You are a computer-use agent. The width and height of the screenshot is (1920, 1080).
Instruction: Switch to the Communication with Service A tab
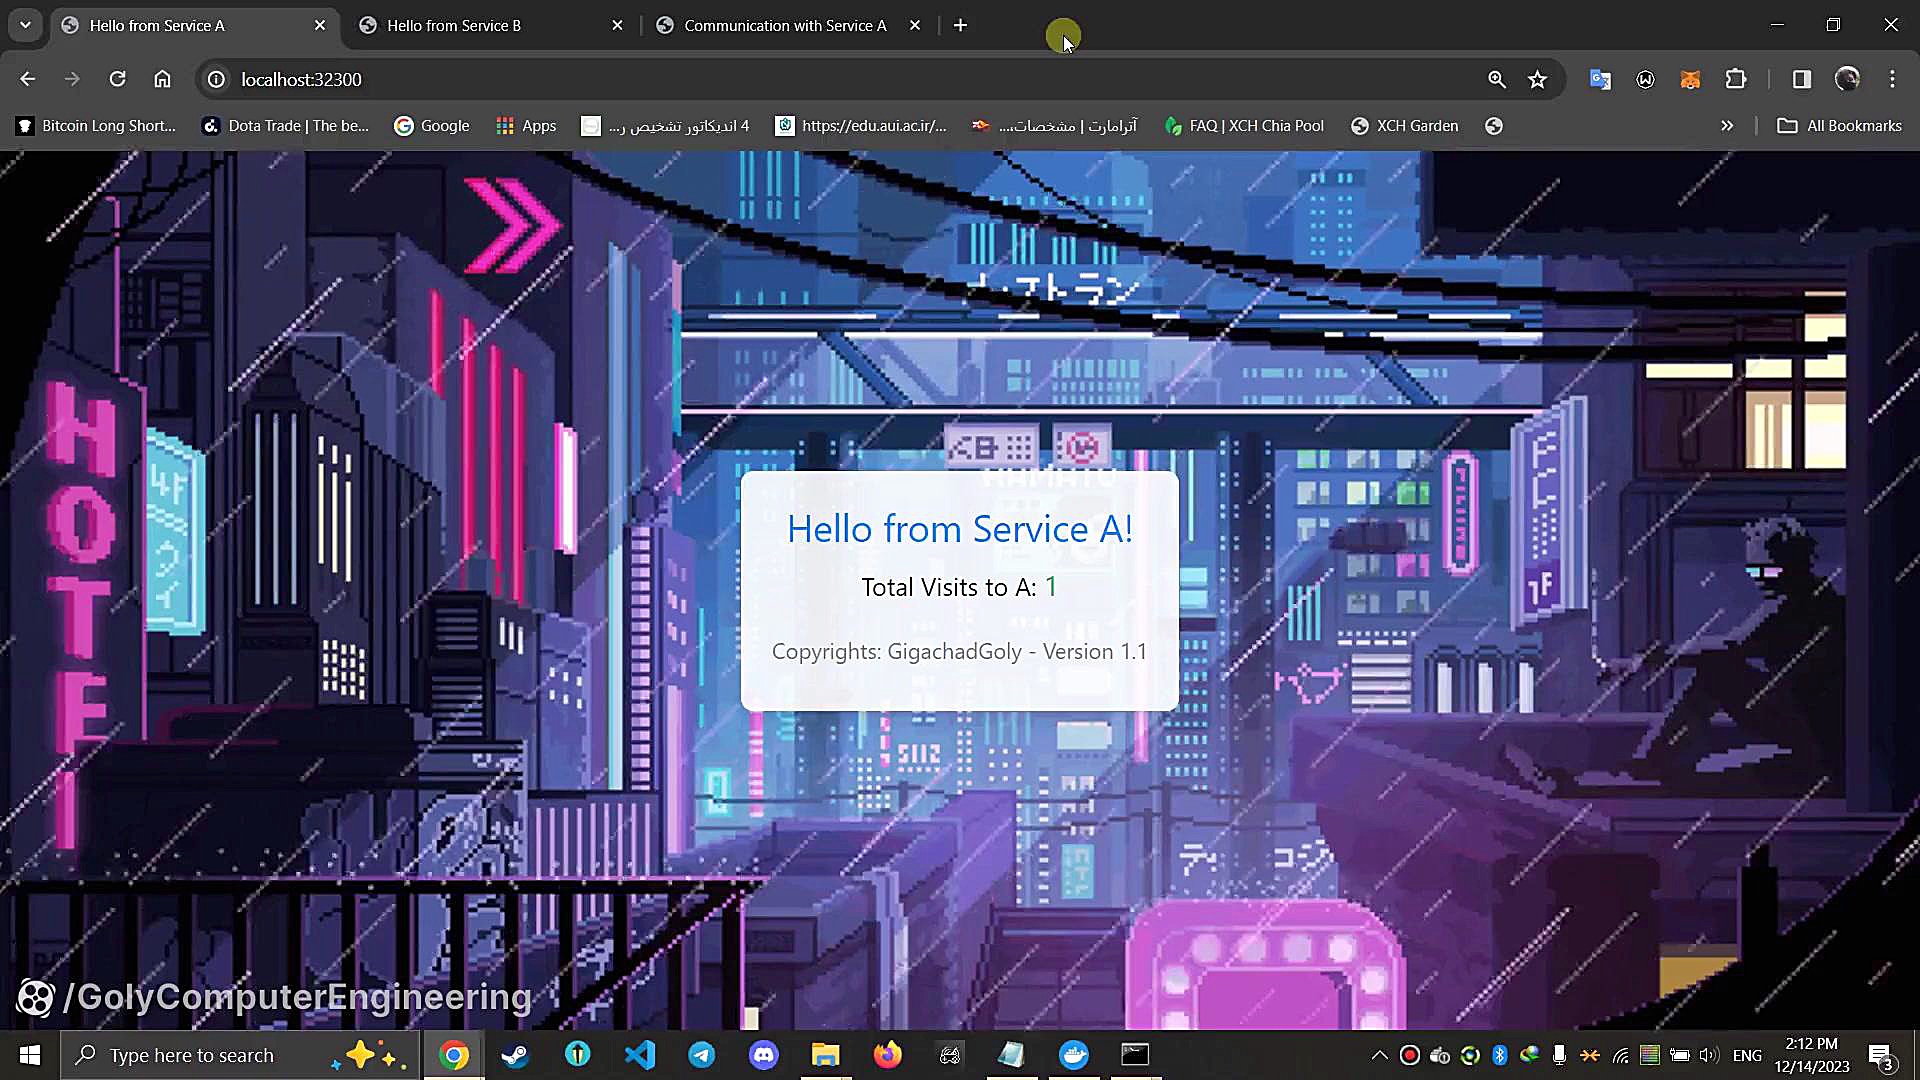(785, 26)
